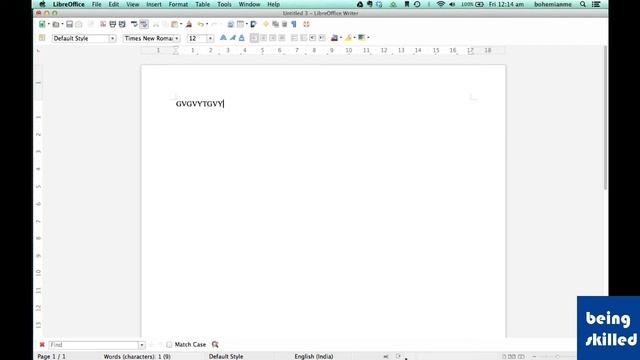640x360 pixels.
Task: Open Font Color dropdown arrow
Action: click(x=341, y=38)
